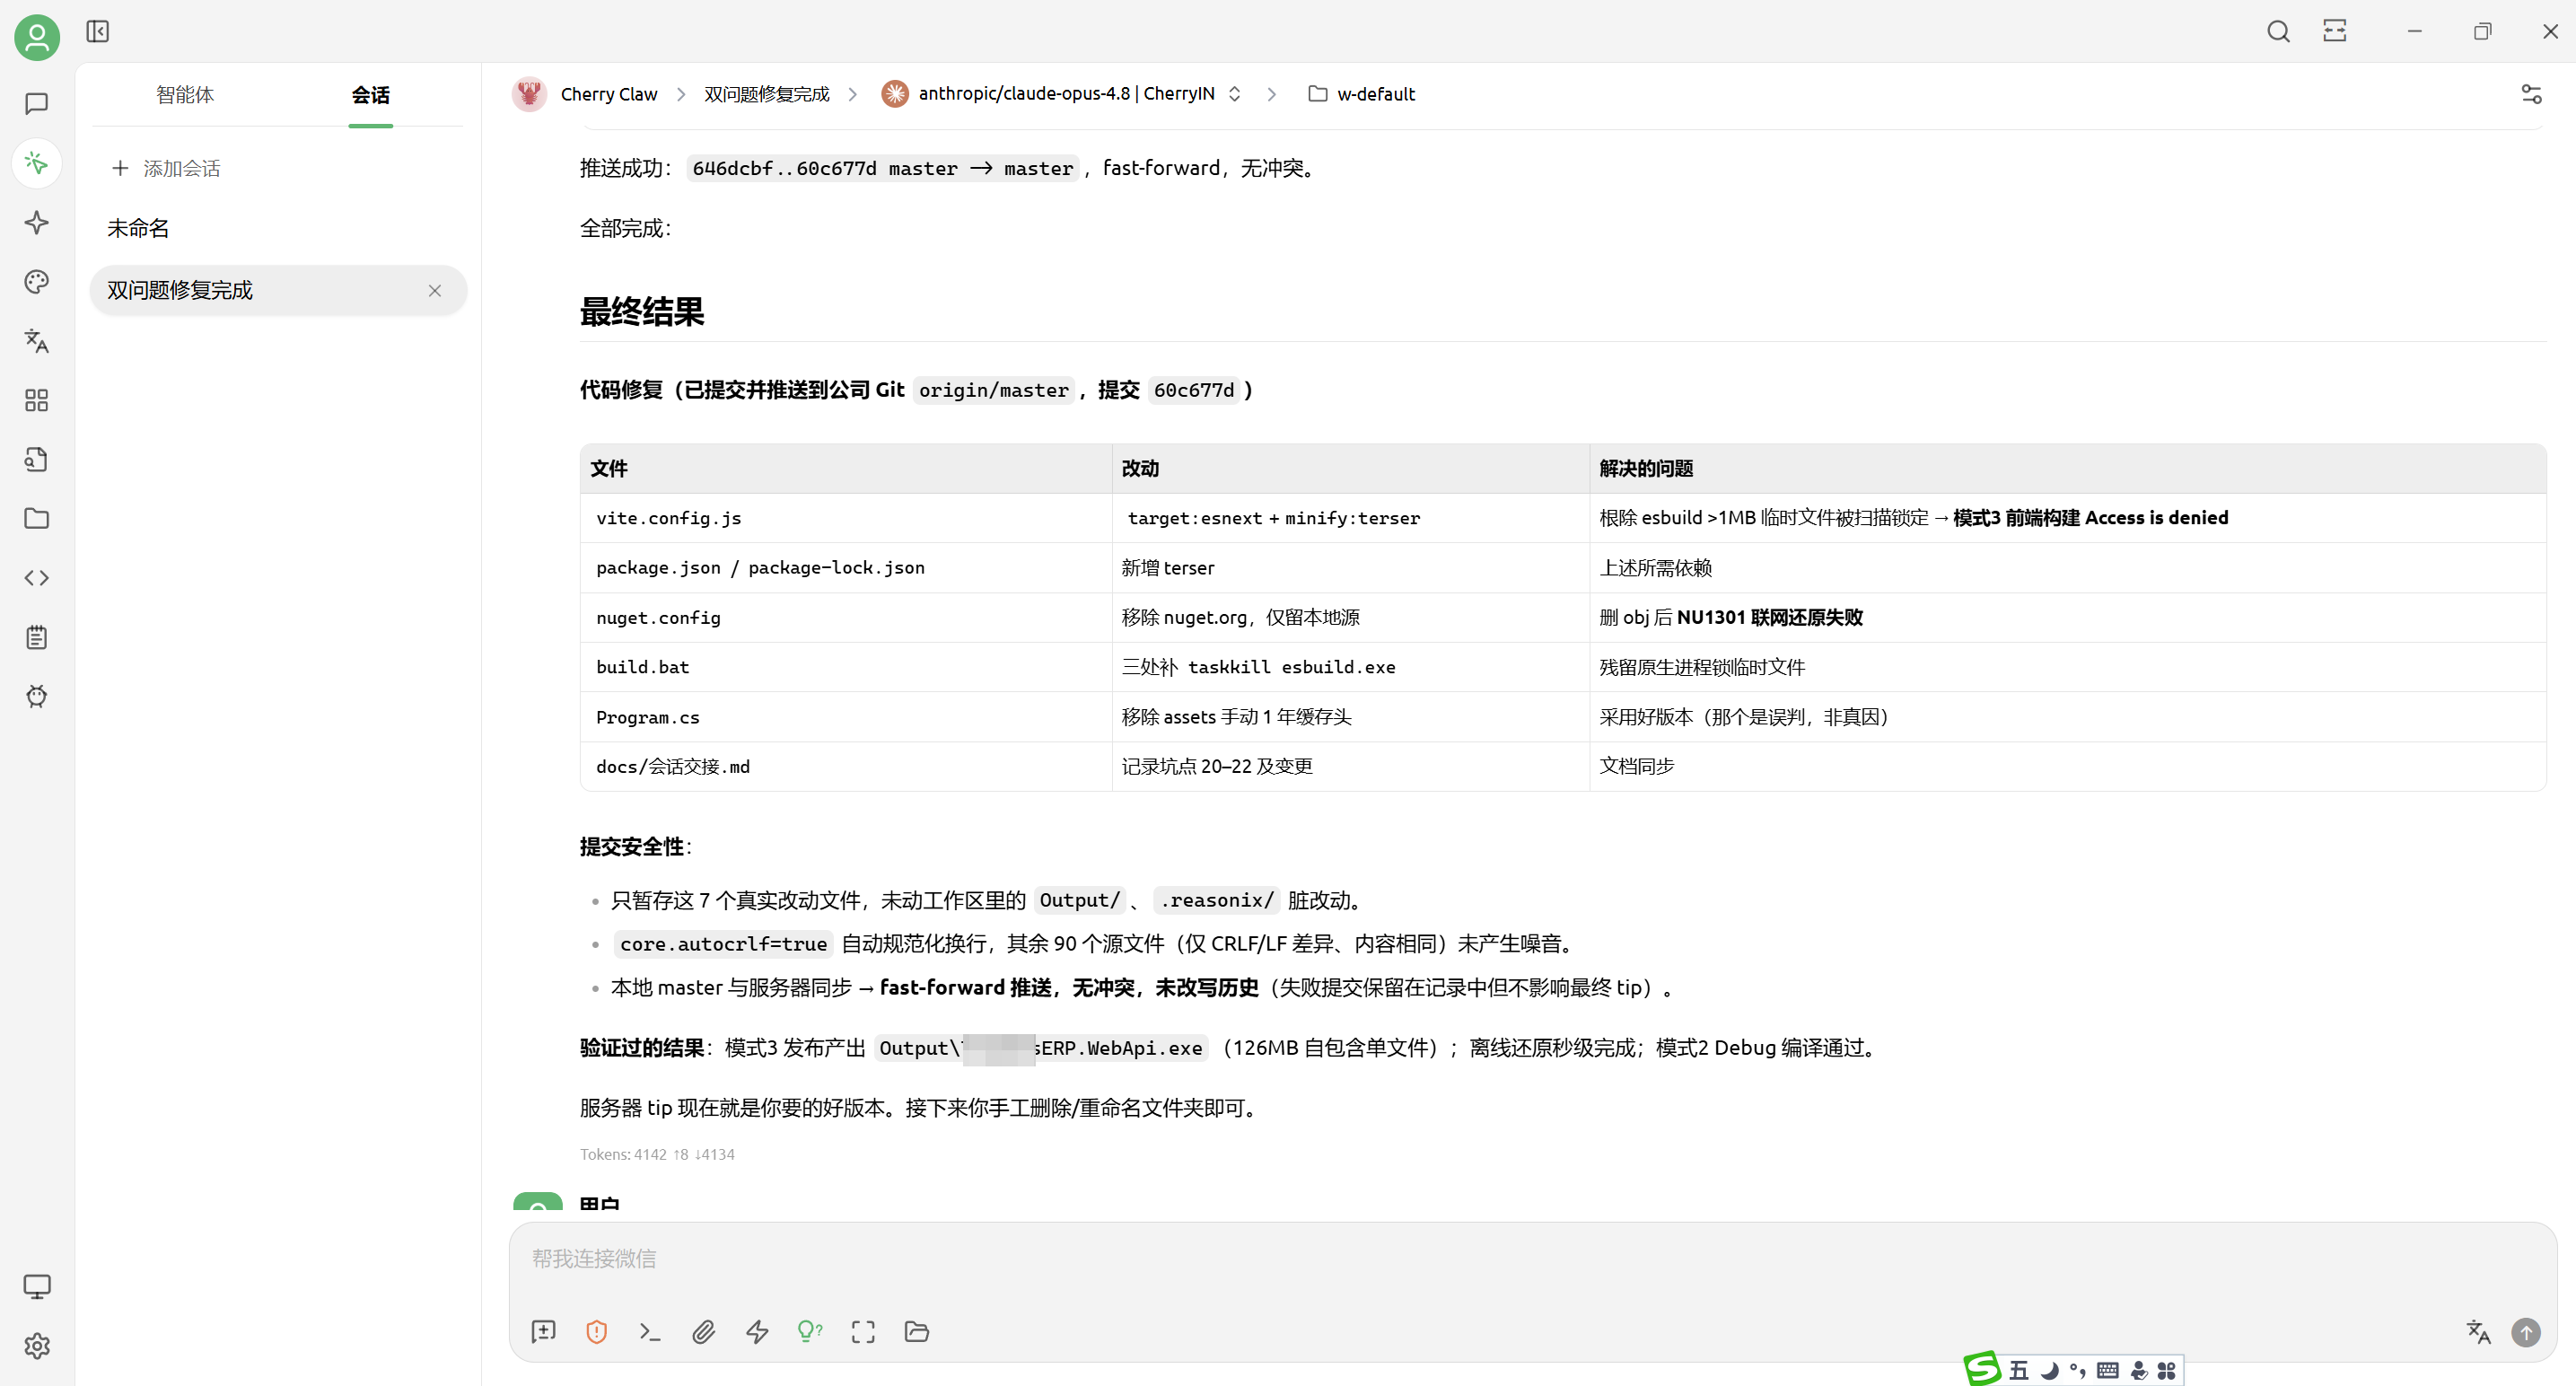The image size is (2576, 1386).
Task: Click IME toolbox grid icon
Action: [2166, 1371]
